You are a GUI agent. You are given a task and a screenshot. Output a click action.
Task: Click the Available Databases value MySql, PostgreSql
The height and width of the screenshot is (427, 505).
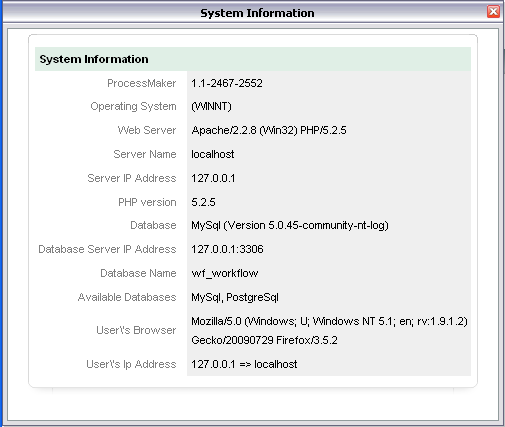coord(235,297)
